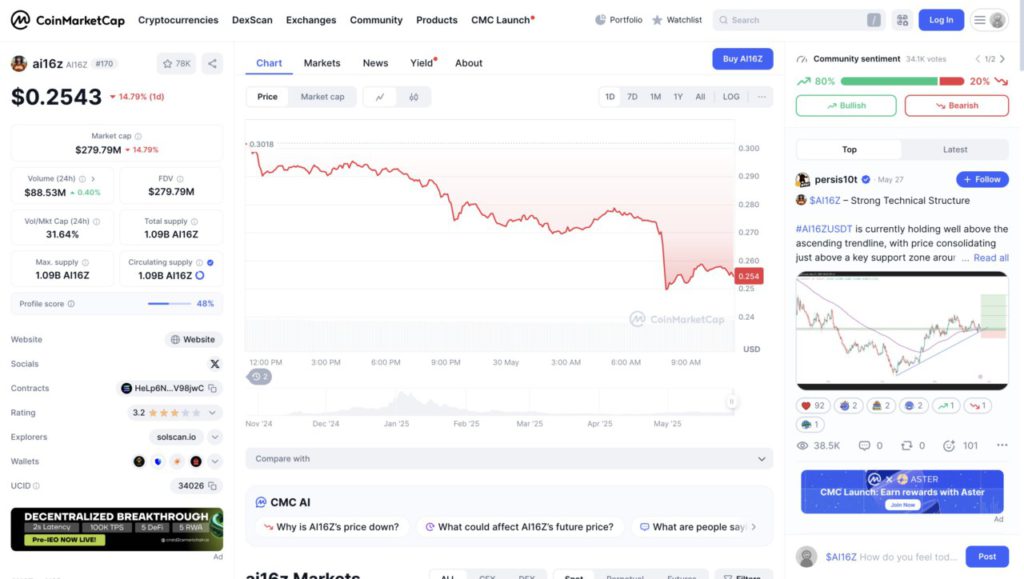Image resolution: width=1024 pixels, height=579 pixels.
Task: Toggle LOG scale on the chart
Action: [731, 97]
